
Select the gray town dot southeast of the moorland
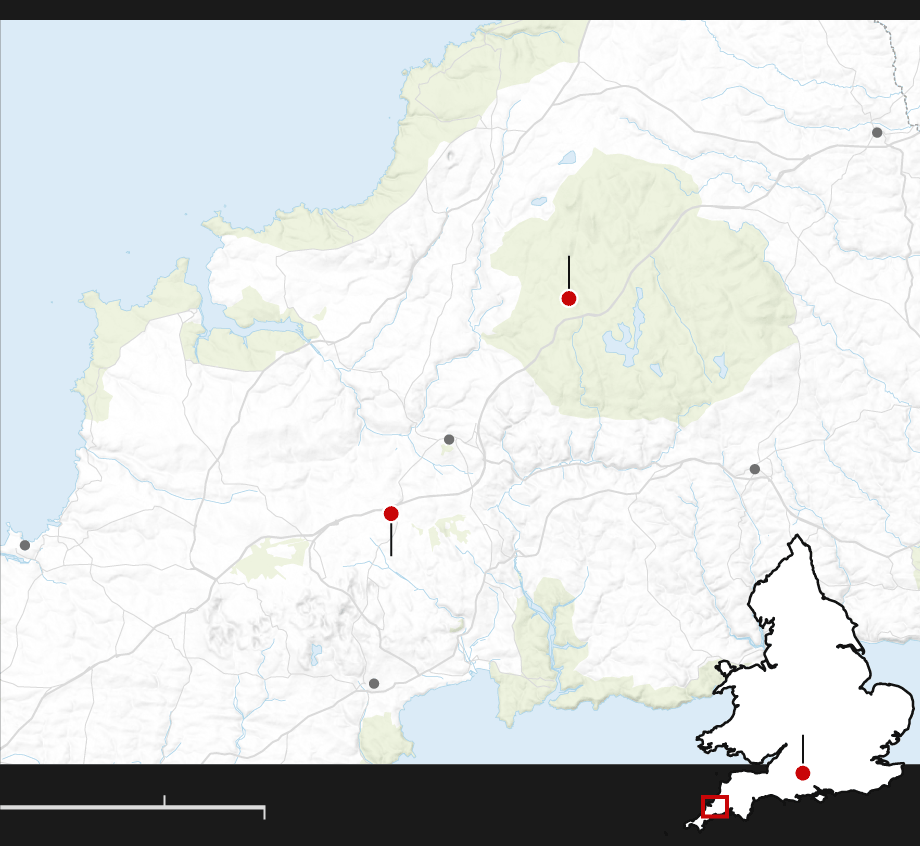point(755,469)
